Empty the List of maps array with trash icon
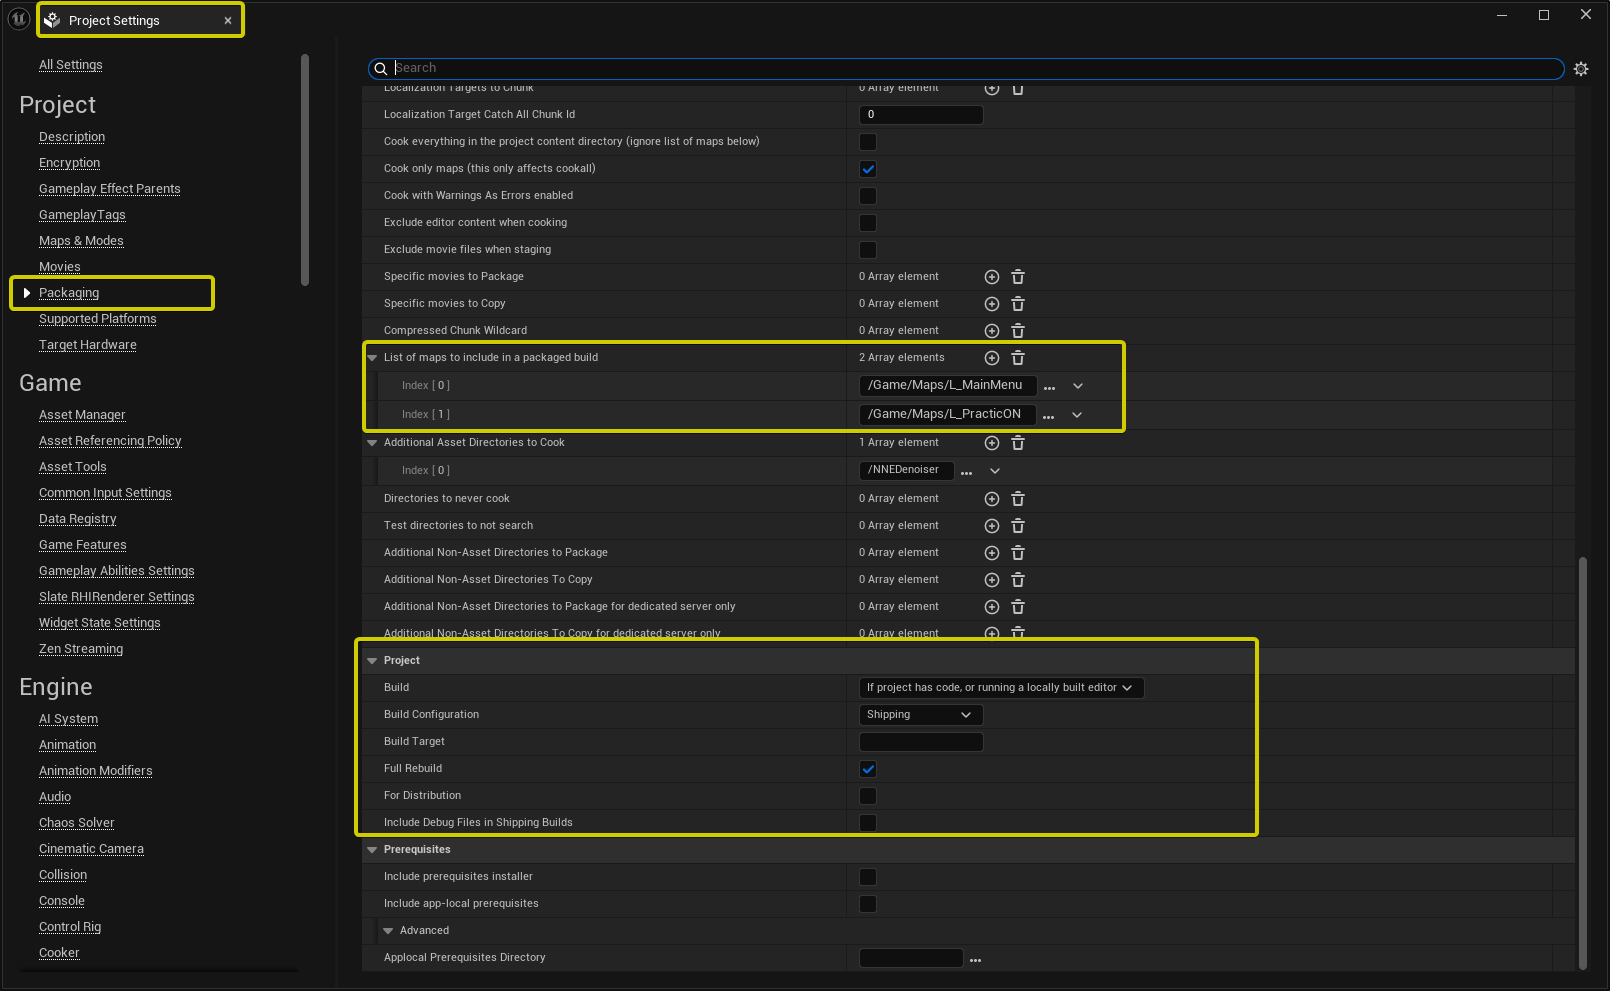Viewport: 1610px width, 991px height. (1017, 358)
